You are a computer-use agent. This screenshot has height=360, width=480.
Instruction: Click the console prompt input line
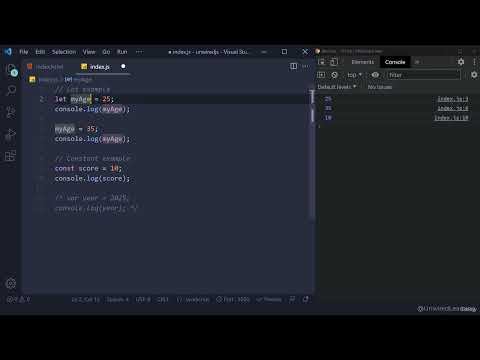click(397, 126)
